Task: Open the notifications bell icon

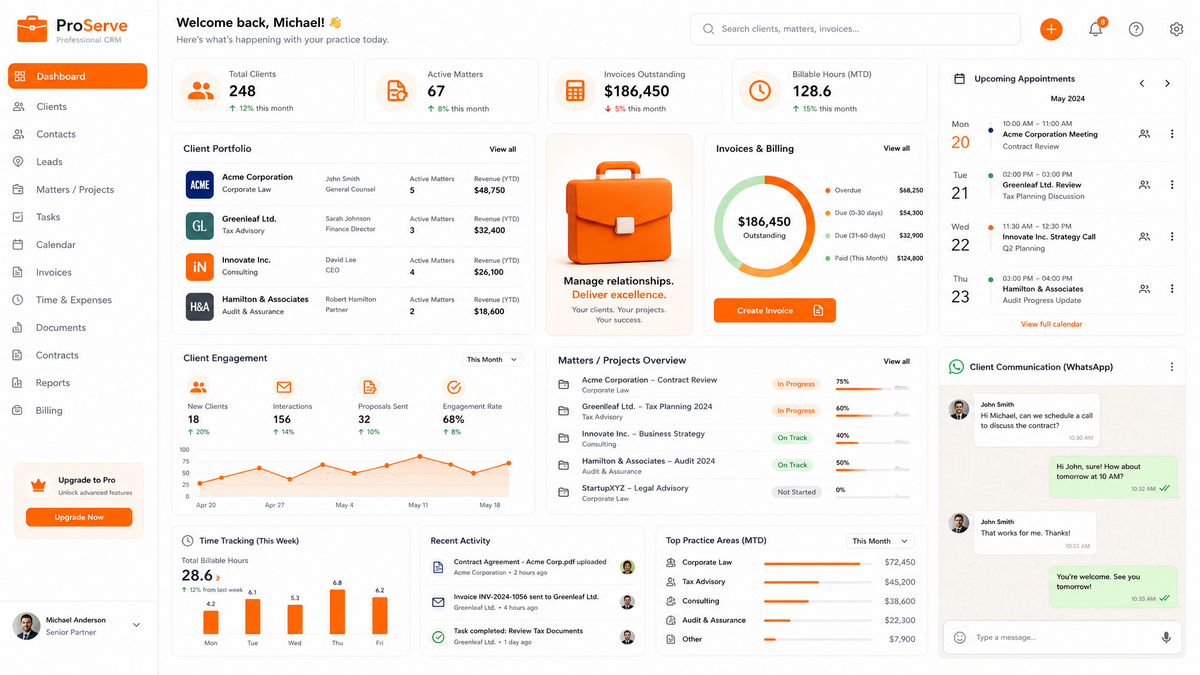Action: [x=1096, y=29]
